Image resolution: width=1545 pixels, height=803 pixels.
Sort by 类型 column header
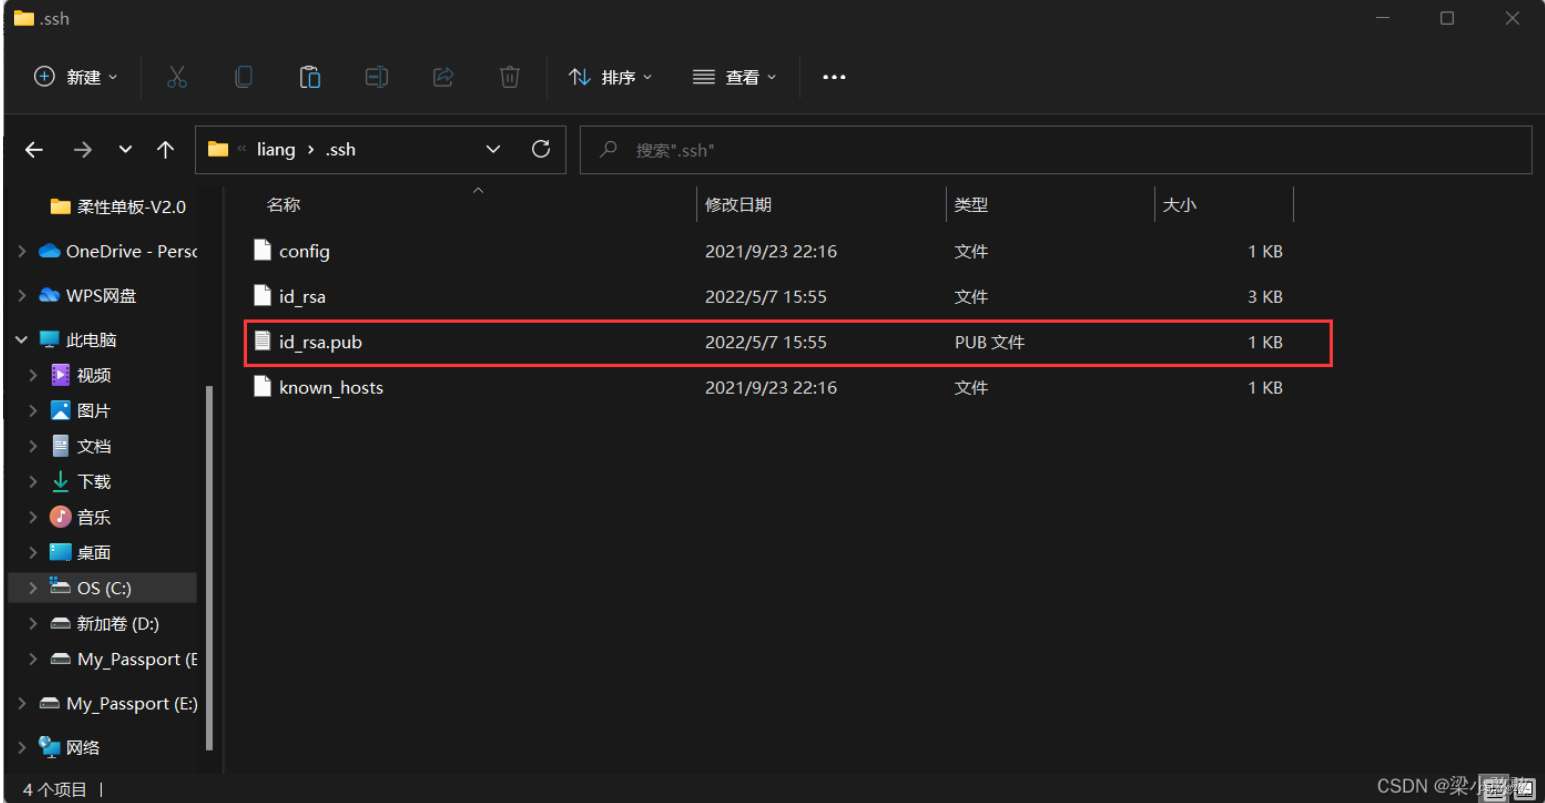click(x=971, y=204)
